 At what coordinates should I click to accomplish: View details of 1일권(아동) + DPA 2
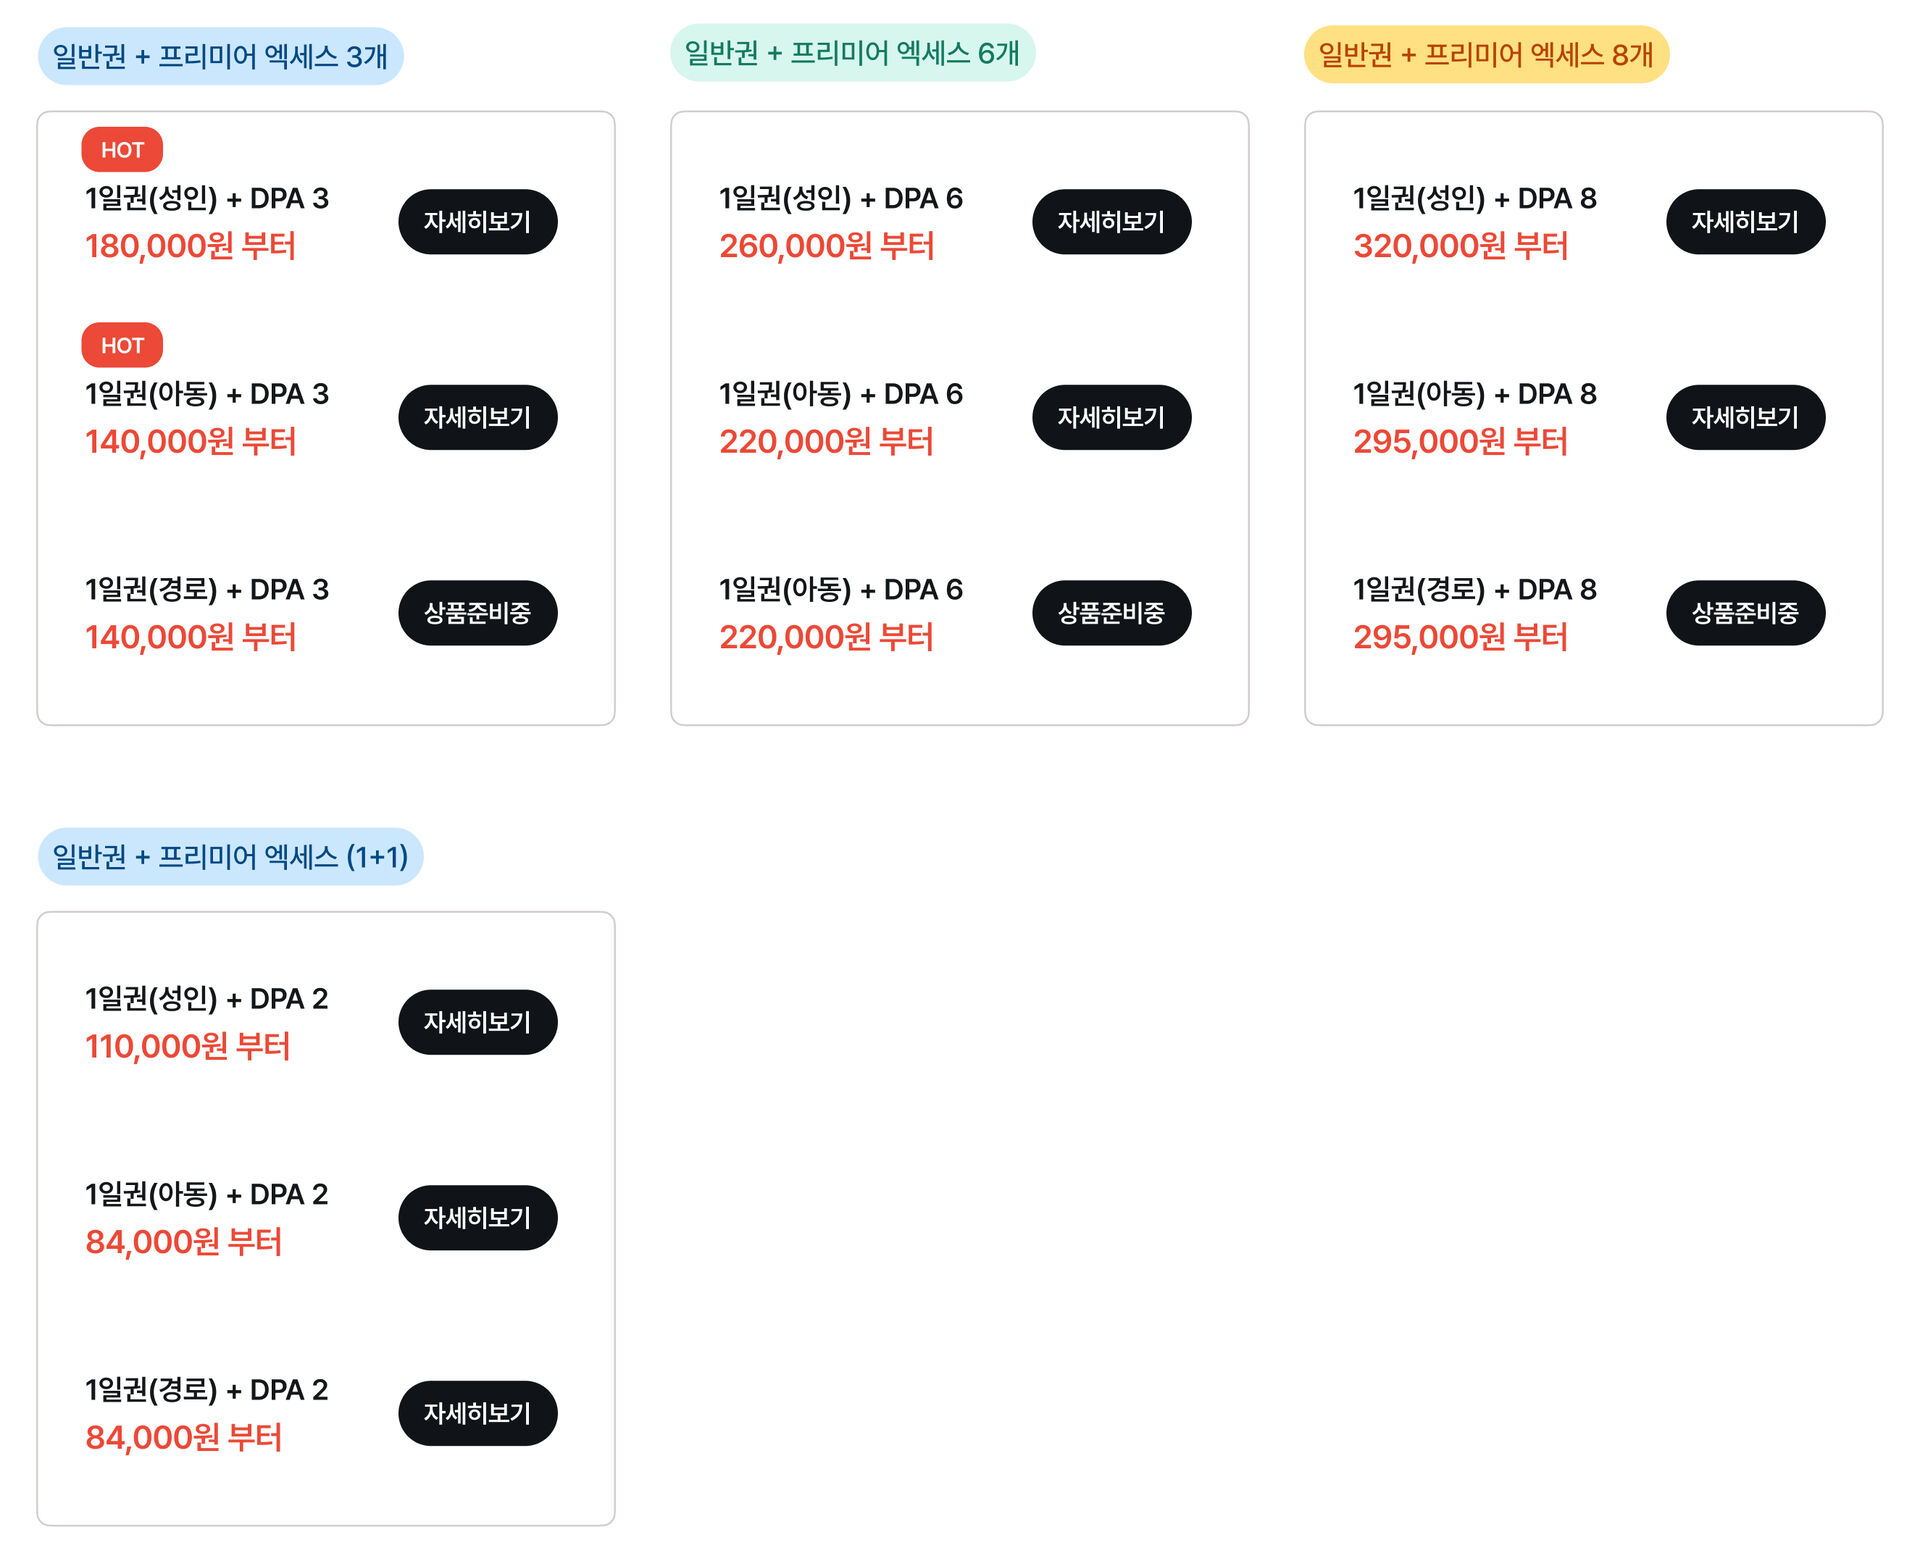tap(478, 1218)
